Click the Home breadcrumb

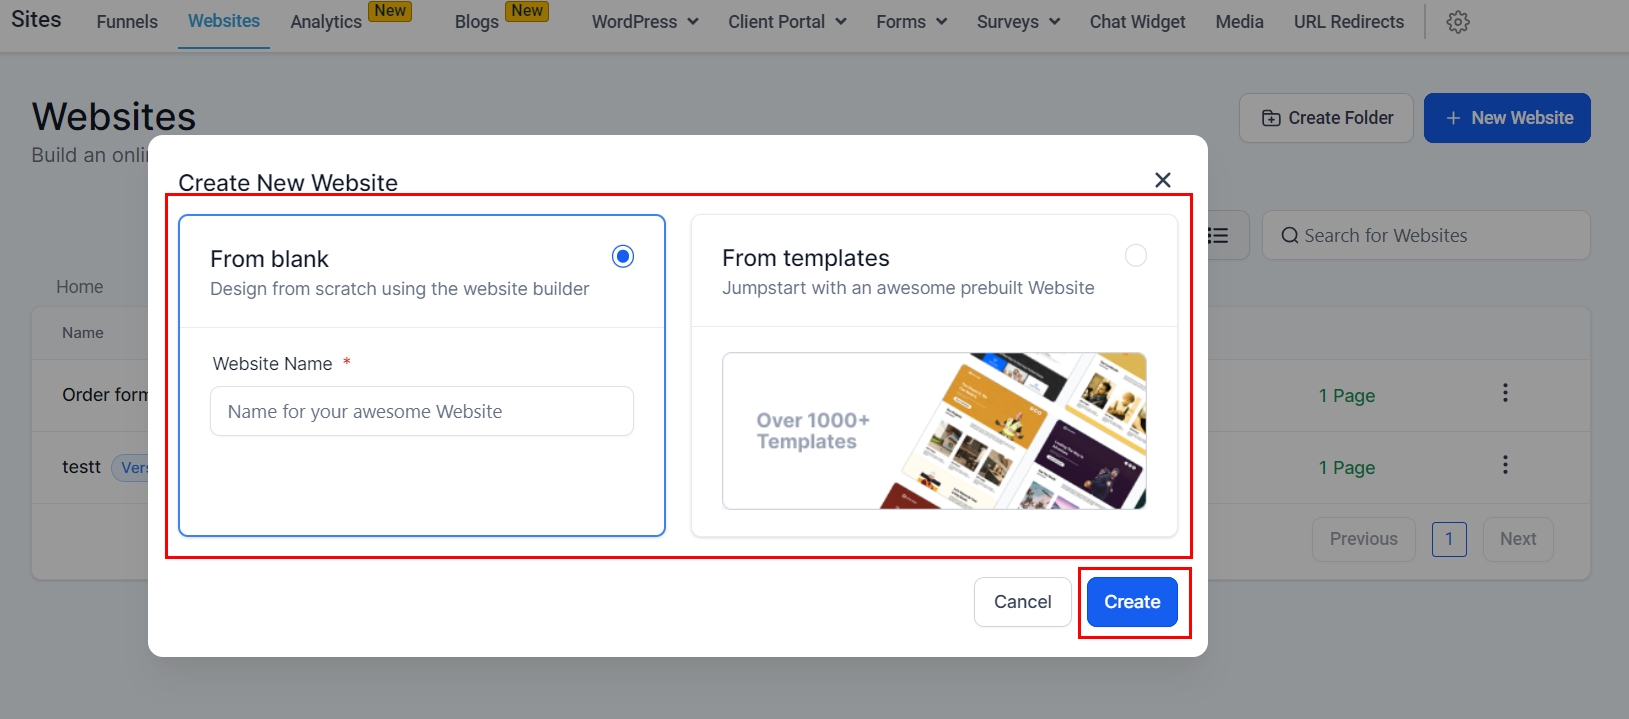pyautogui.click(x=80, y=287)
